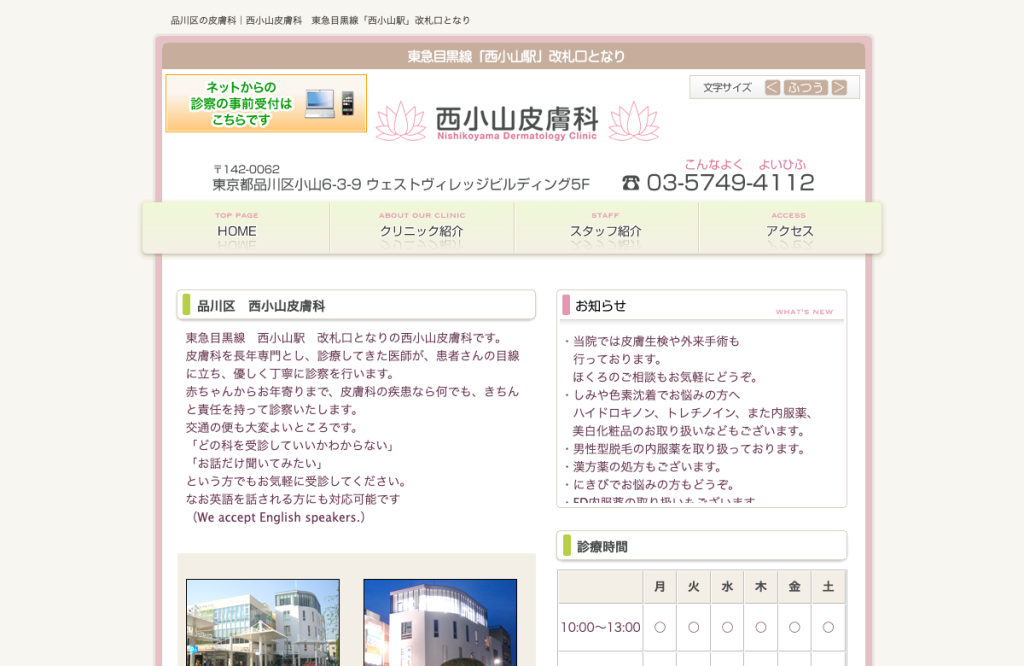
Task: Click the telephone icon beside the number
Action: pyautogui.click(x=631, y=183)
